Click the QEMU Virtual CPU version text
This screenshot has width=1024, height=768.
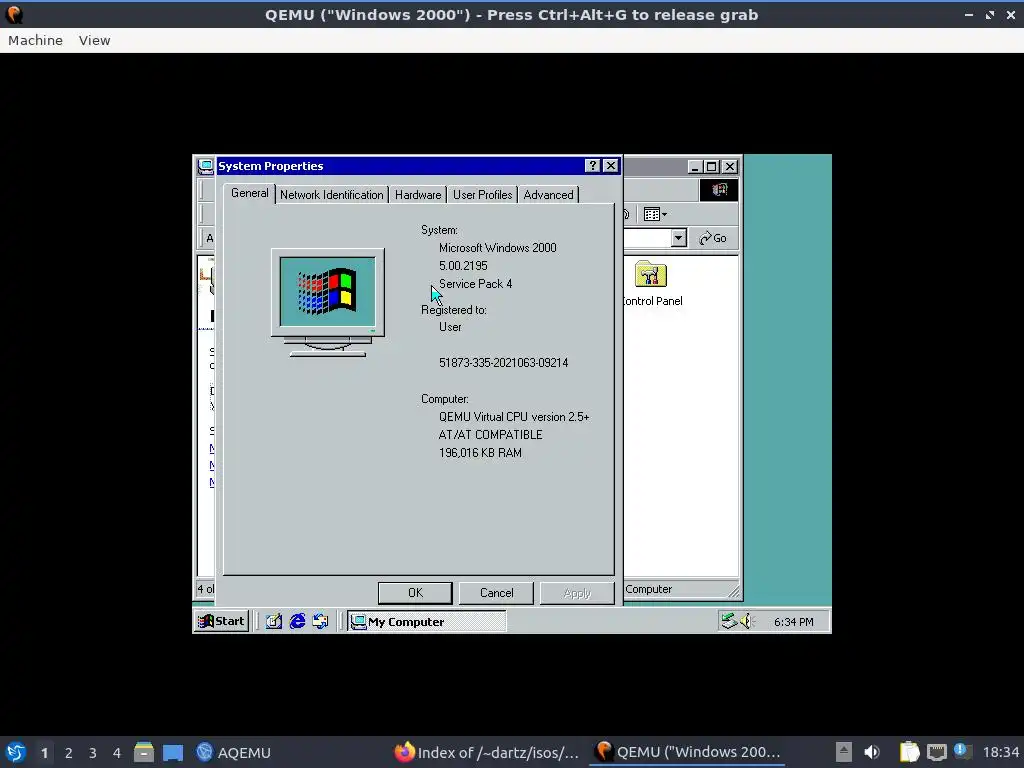coord(514,417)
